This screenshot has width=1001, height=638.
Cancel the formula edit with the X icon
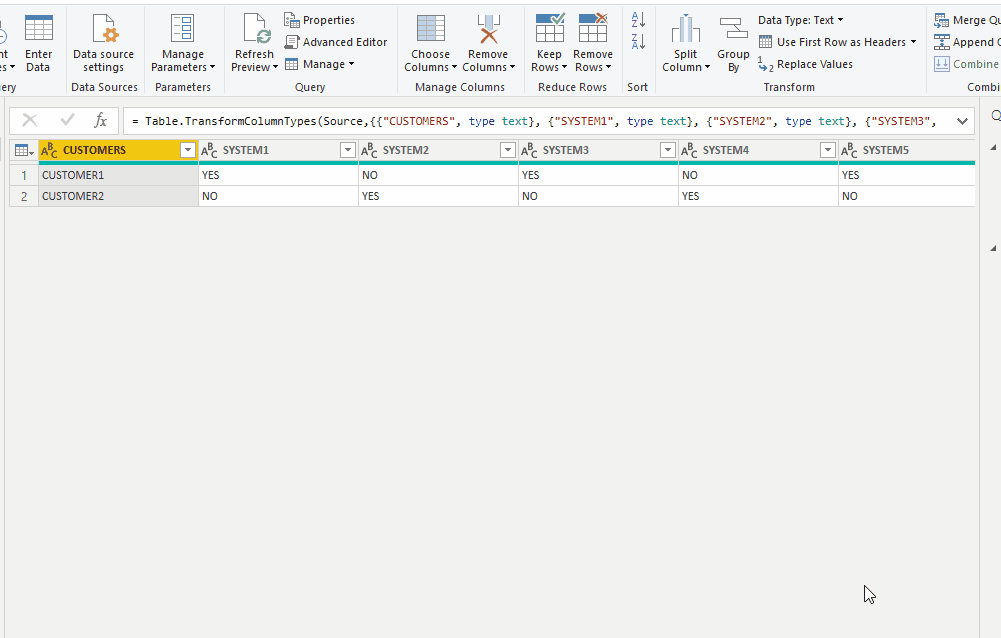[29, 120]
